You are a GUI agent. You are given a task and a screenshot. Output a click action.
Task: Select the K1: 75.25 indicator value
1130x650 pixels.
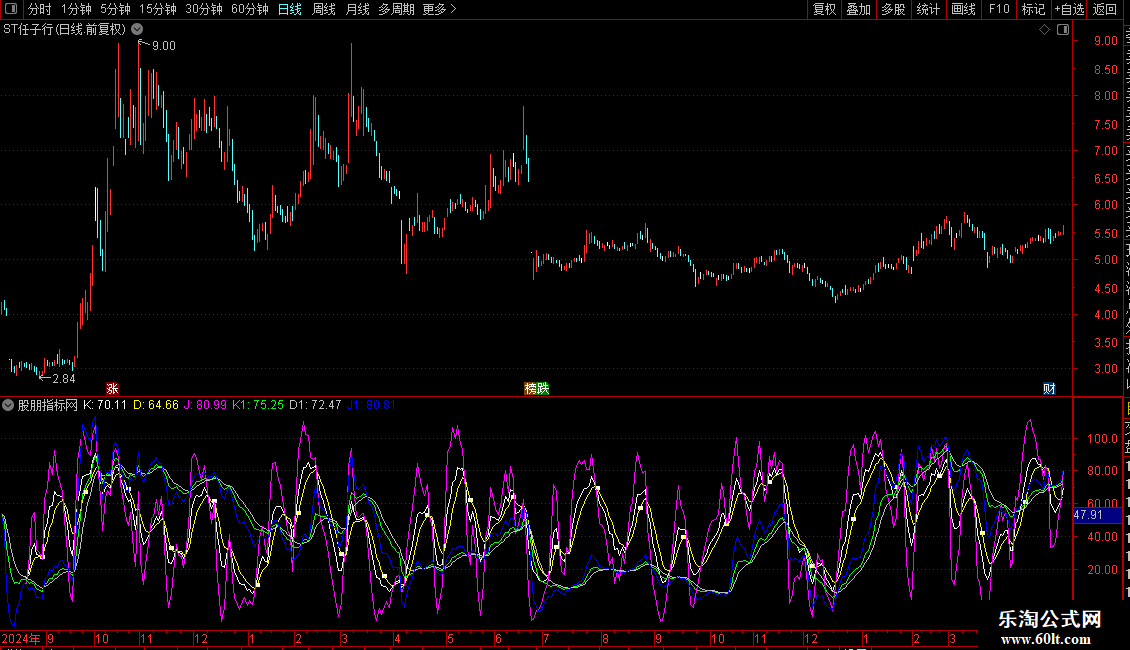pos(258,405)
